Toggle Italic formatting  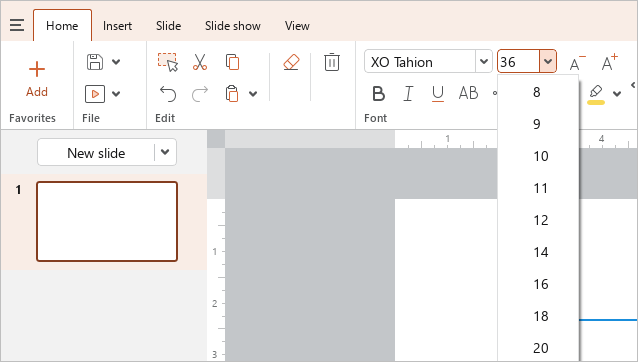click(x=408, y=94)
